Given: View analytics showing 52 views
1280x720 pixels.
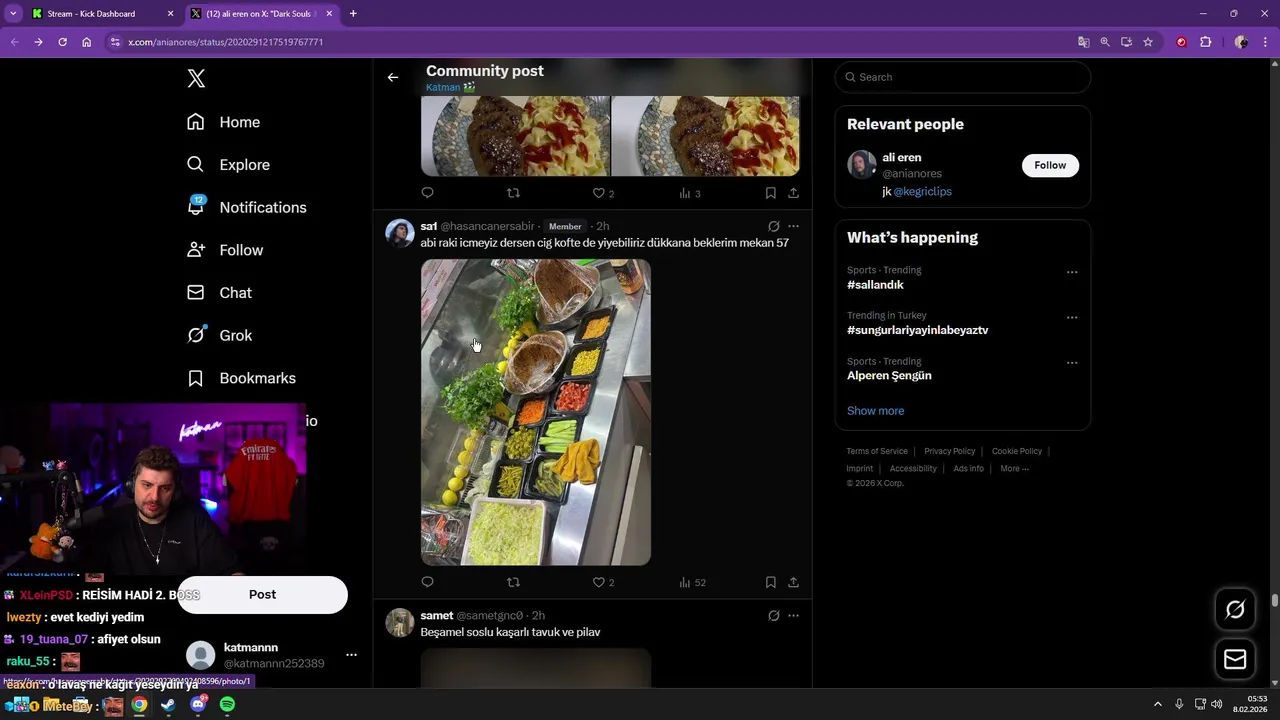Looking at the screenshot, I should (x=692, y=582).
